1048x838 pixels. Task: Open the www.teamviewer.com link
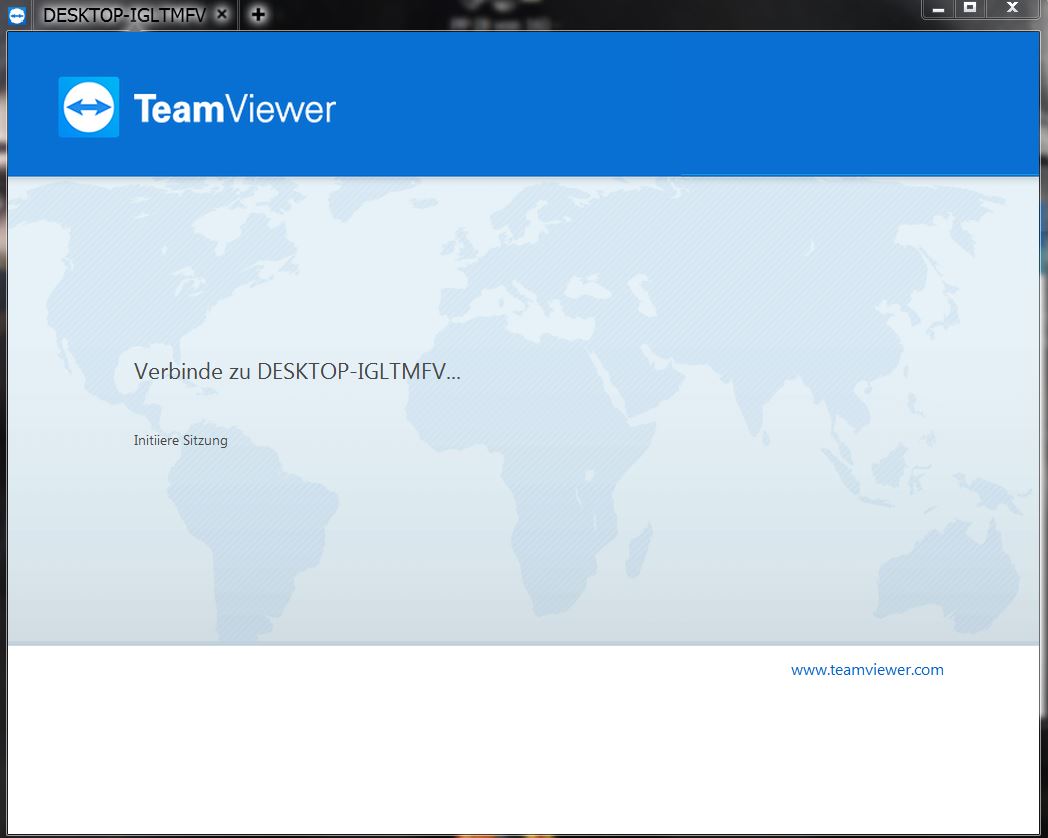[867, 670]
